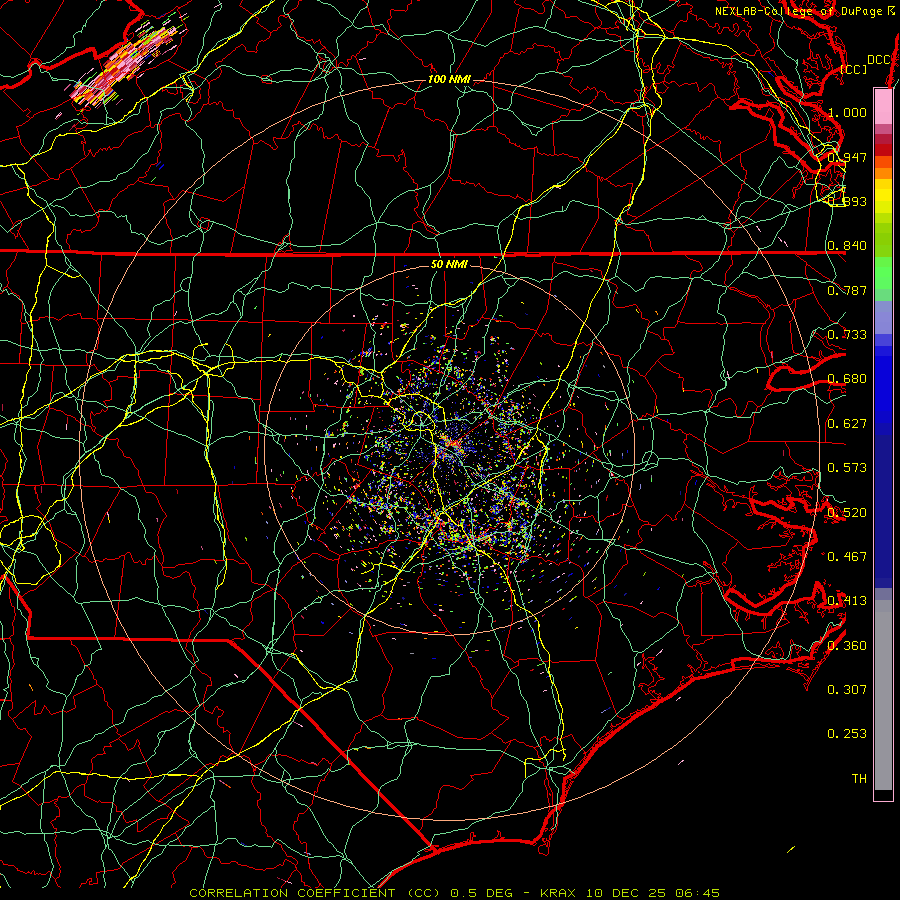Click the pink-yellow radar echo cluster in northwest

pos(126,63)
